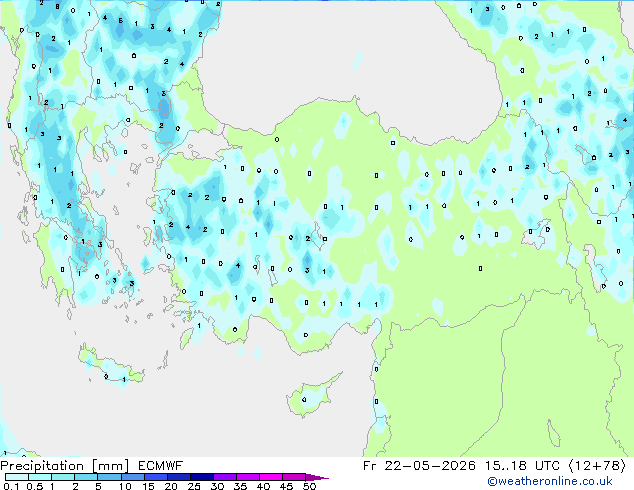Click the '15..18 UTC' time range
Viewport: 634px width, 490px height.
(x=522, y=466)
